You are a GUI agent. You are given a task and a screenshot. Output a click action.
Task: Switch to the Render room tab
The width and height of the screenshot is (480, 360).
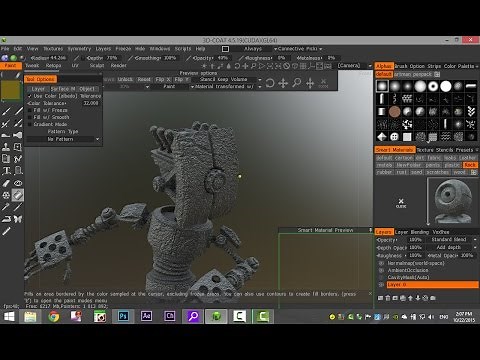click(119, 66)
